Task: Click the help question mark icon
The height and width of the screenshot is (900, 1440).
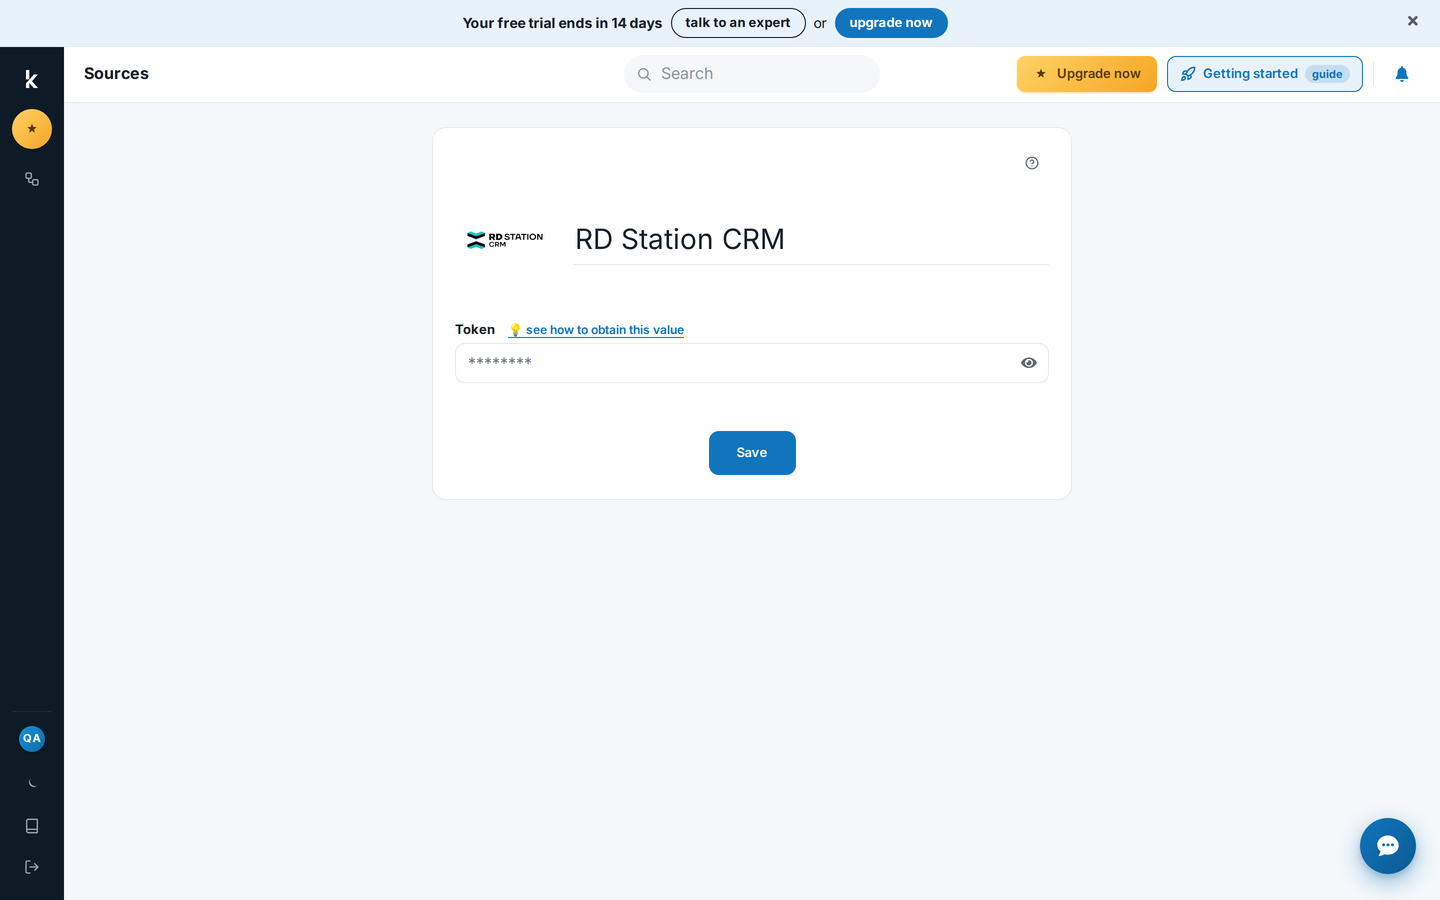Action: (1032, 163)
